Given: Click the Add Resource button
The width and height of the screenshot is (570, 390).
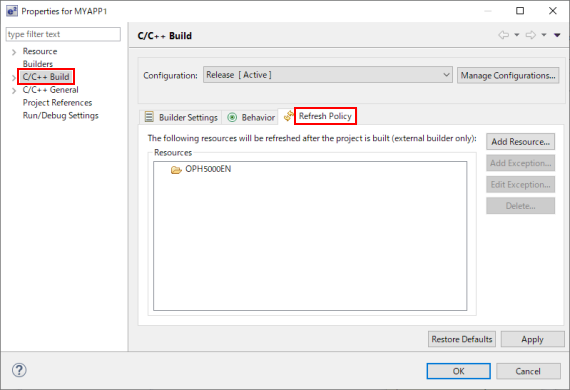Looking at the screenshot, I should [521, 142].
